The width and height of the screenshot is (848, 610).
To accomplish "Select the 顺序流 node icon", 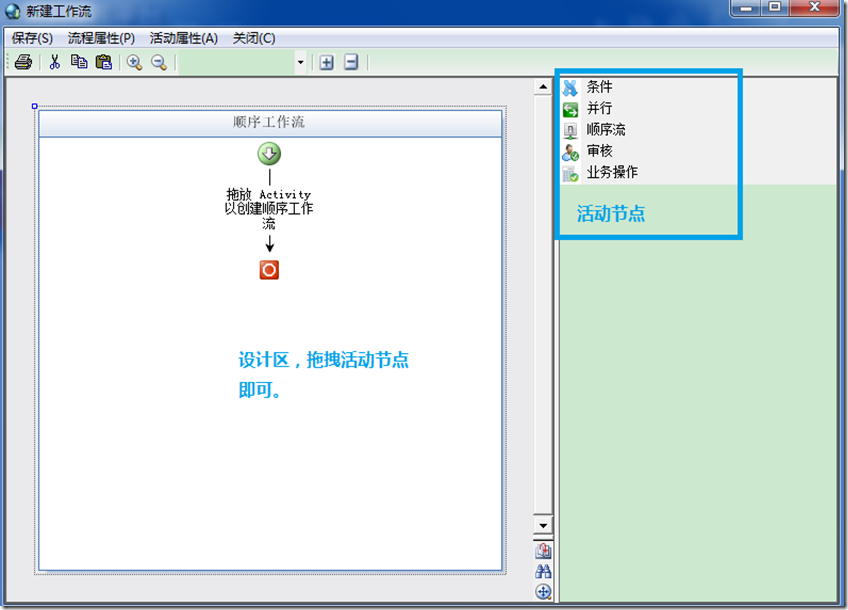I will (x=570, y=131).
